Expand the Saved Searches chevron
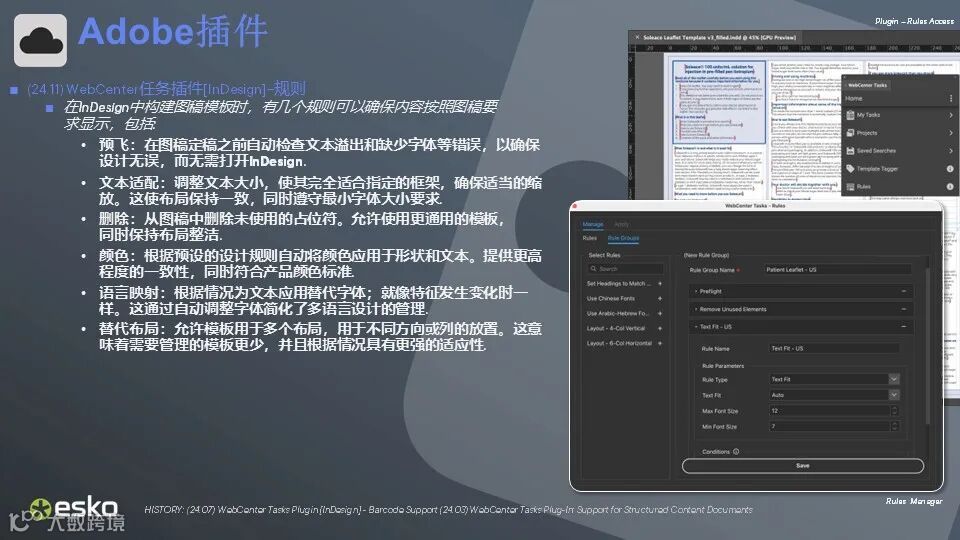 coord(951,151)
